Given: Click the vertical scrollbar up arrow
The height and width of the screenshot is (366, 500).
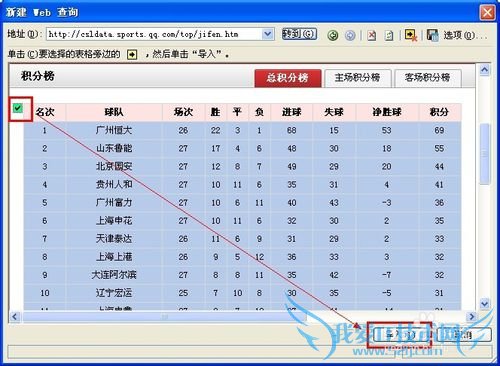Looking at the screenshot, I should click(484, 70).
